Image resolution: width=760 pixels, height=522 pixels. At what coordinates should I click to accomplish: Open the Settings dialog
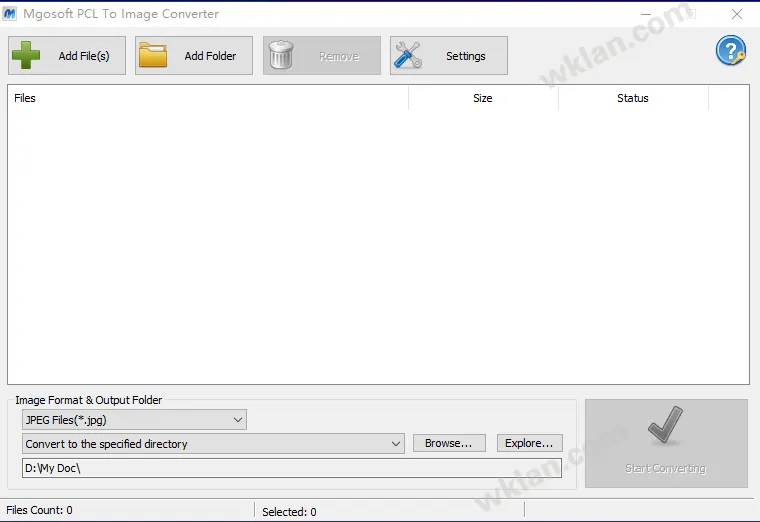449,55
